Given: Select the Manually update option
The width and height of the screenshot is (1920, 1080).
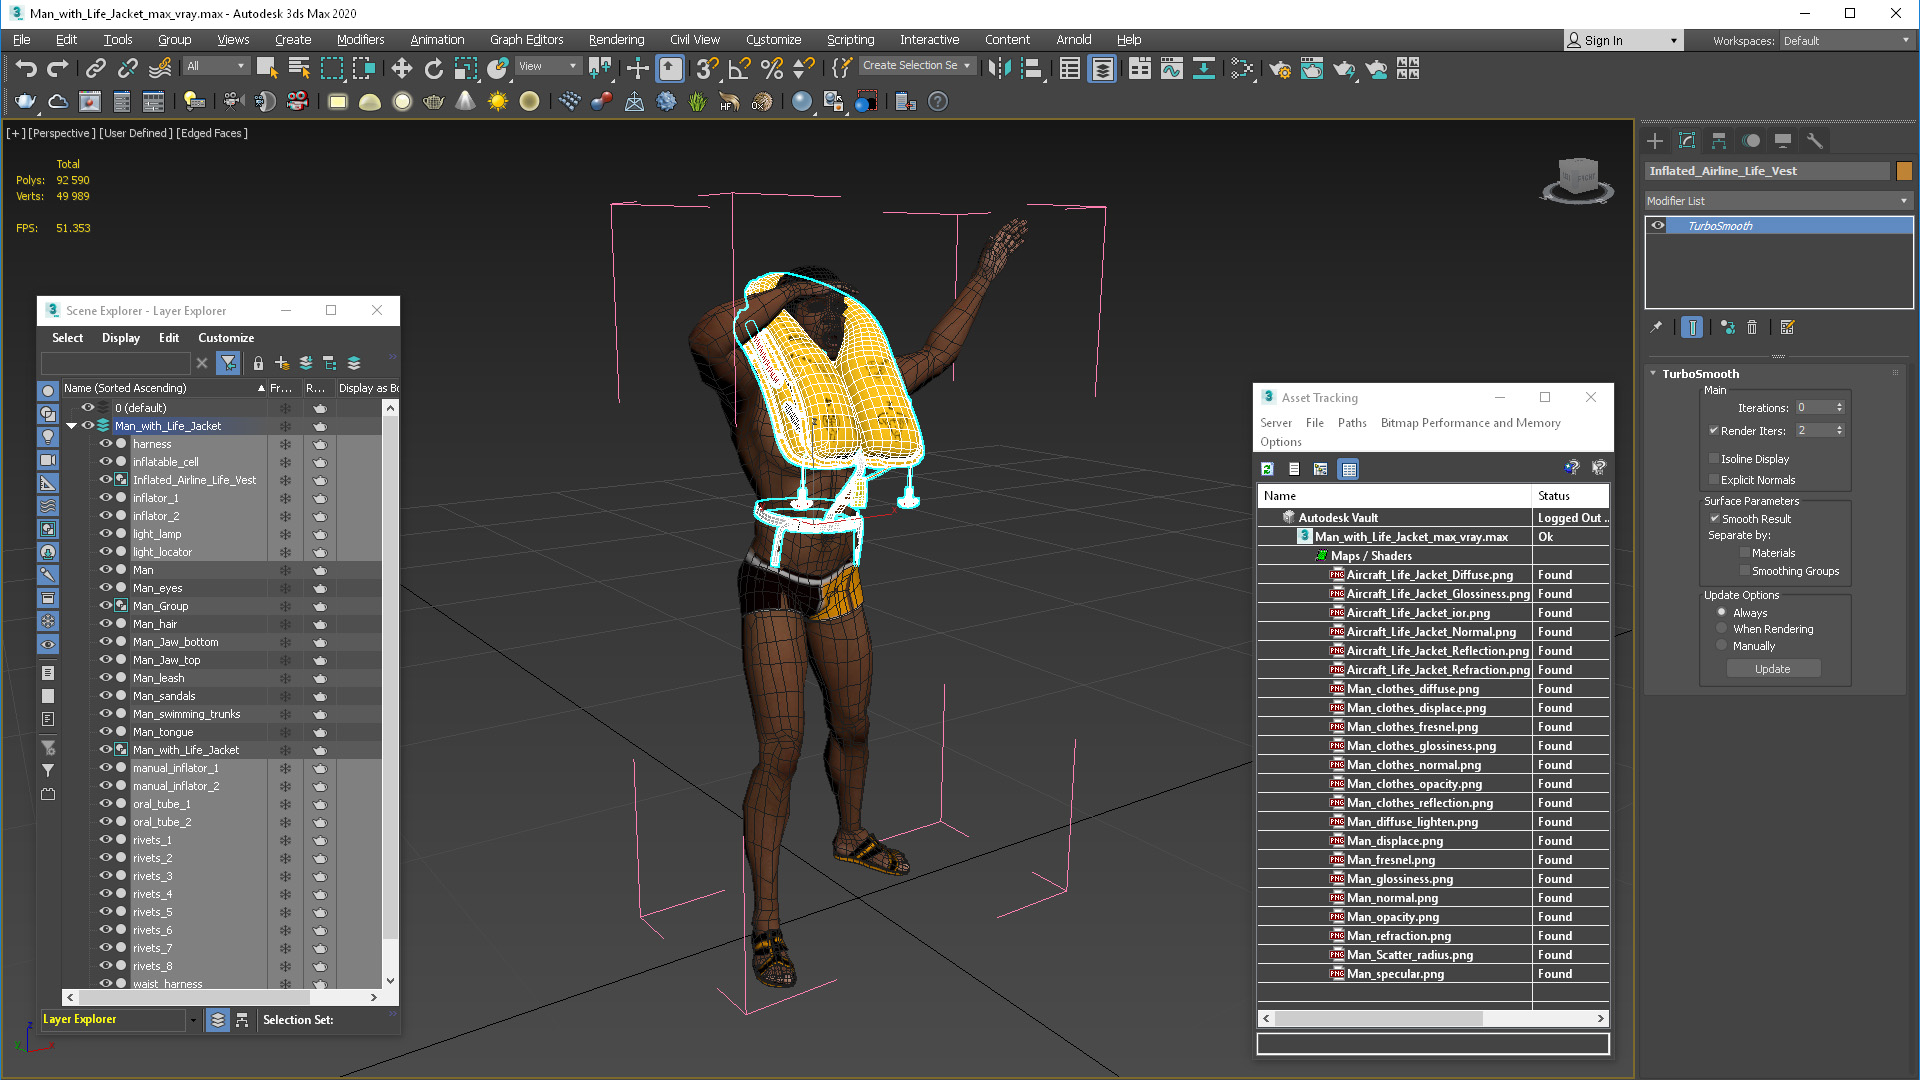Looking at the screenshot, I should [x=1722, y=646].
